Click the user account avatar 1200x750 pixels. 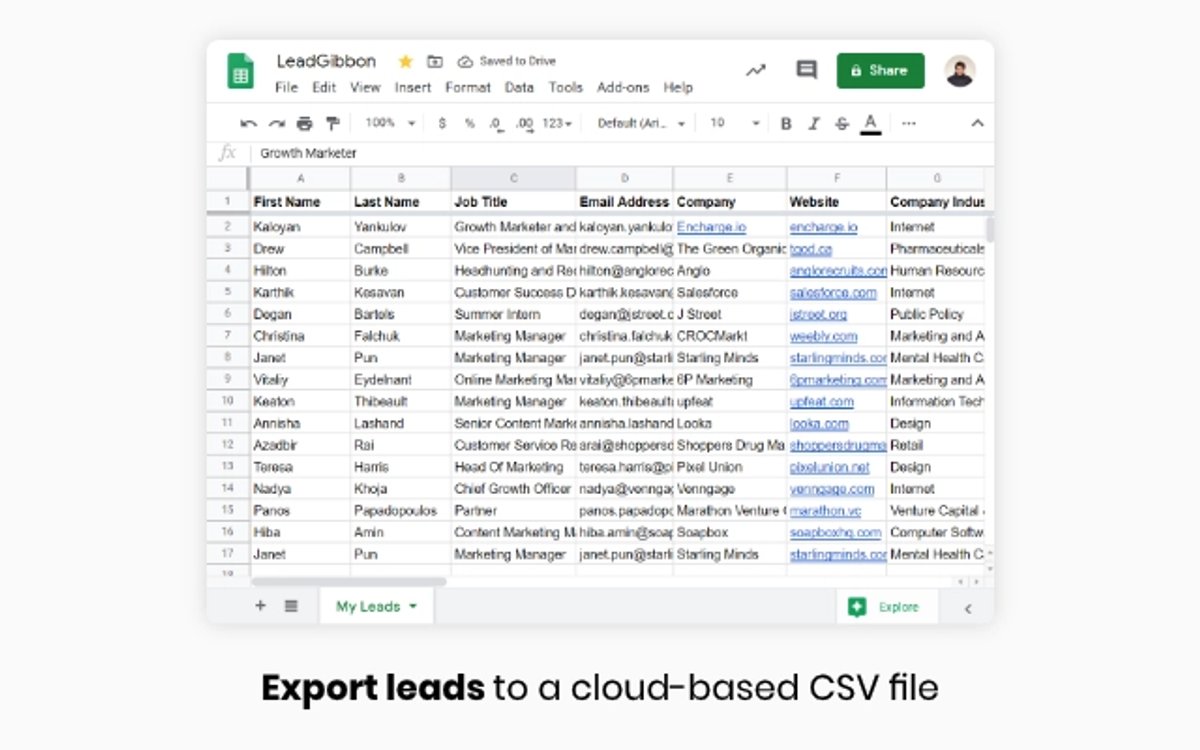coord(959,71)
